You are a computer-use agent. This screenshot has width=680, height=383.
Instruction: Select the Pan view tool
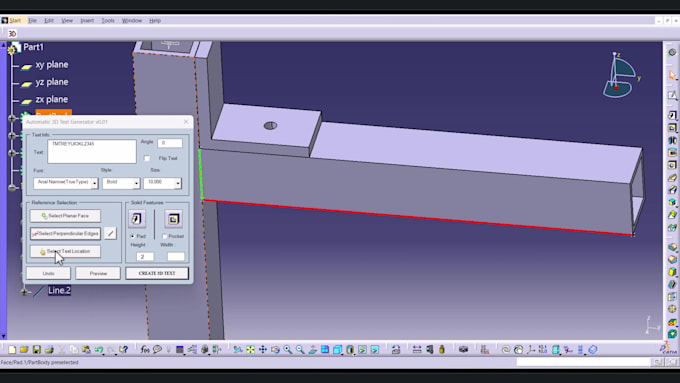point(263,349)
